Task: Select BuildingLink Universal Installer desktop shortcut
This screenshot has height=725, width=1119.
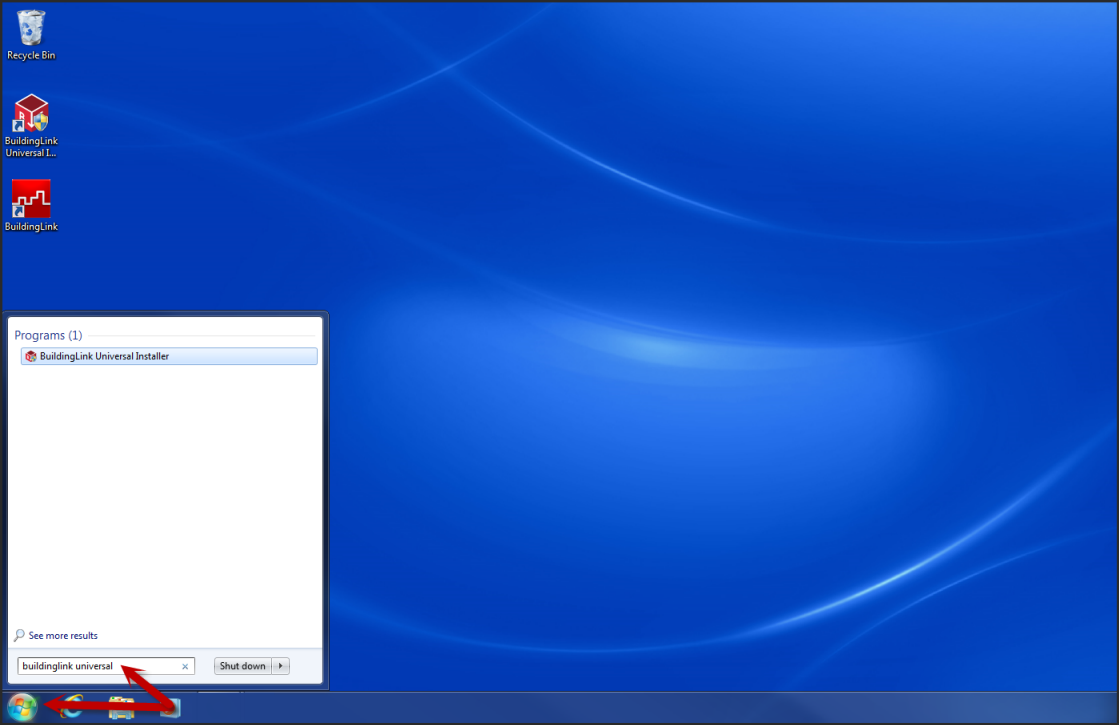Action: point(31,126)
